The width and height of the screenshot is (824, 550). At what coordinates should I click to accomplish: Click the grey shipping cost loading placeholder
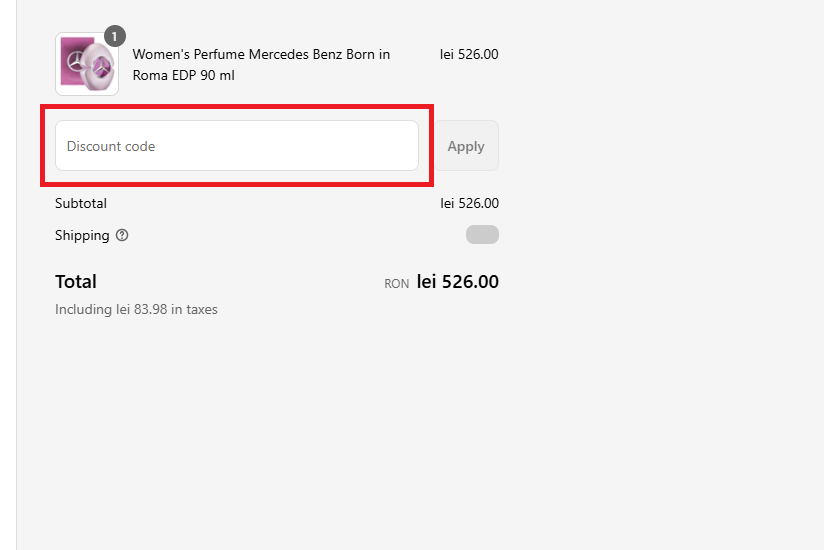482,235
